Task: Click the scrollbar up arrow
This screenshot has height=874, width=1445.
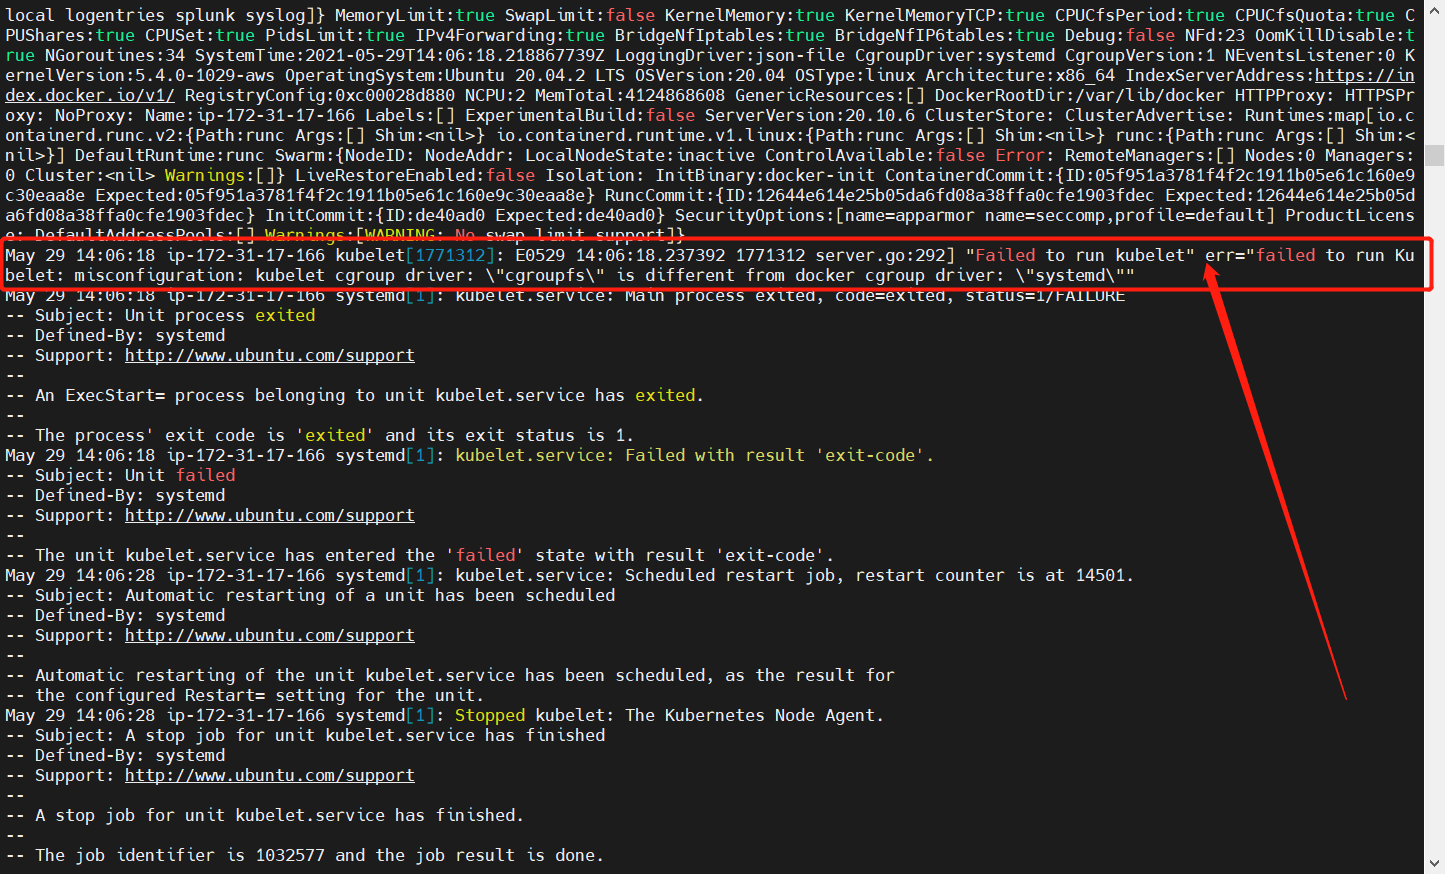Action: click(1434, 12)
